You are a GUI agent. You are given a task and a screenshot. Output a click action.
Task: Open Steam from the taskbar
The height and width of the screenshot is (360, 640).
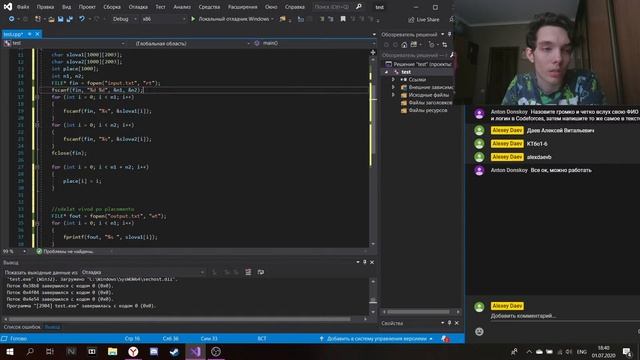click(x=174, y=351)
